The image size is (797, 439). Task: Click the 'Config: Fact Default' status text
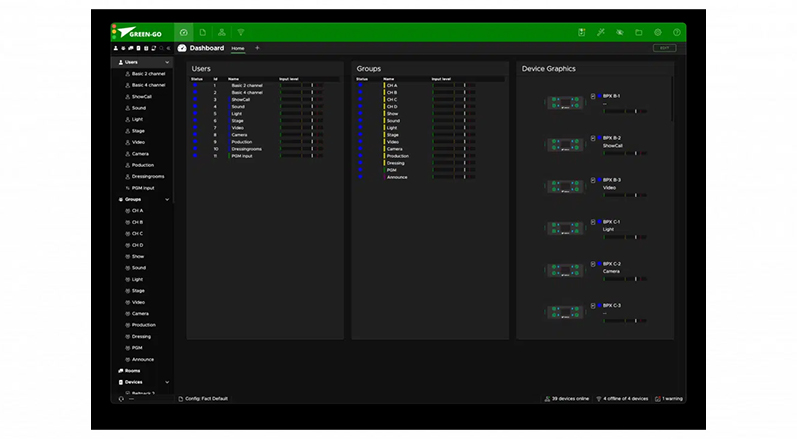tap(206, 399)
